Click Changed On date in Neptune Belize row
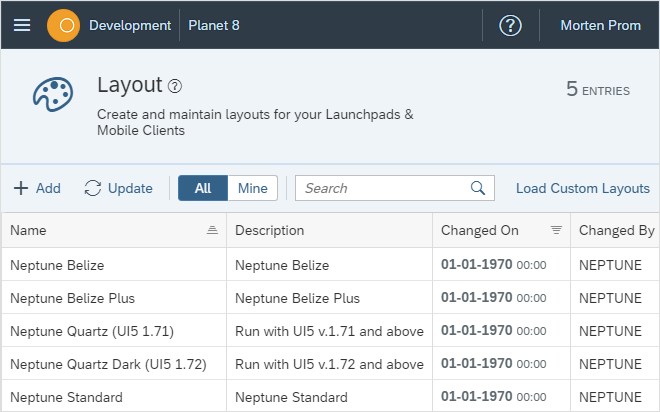The width and height of the screenshot is (660, 412). tap(493, 265)
